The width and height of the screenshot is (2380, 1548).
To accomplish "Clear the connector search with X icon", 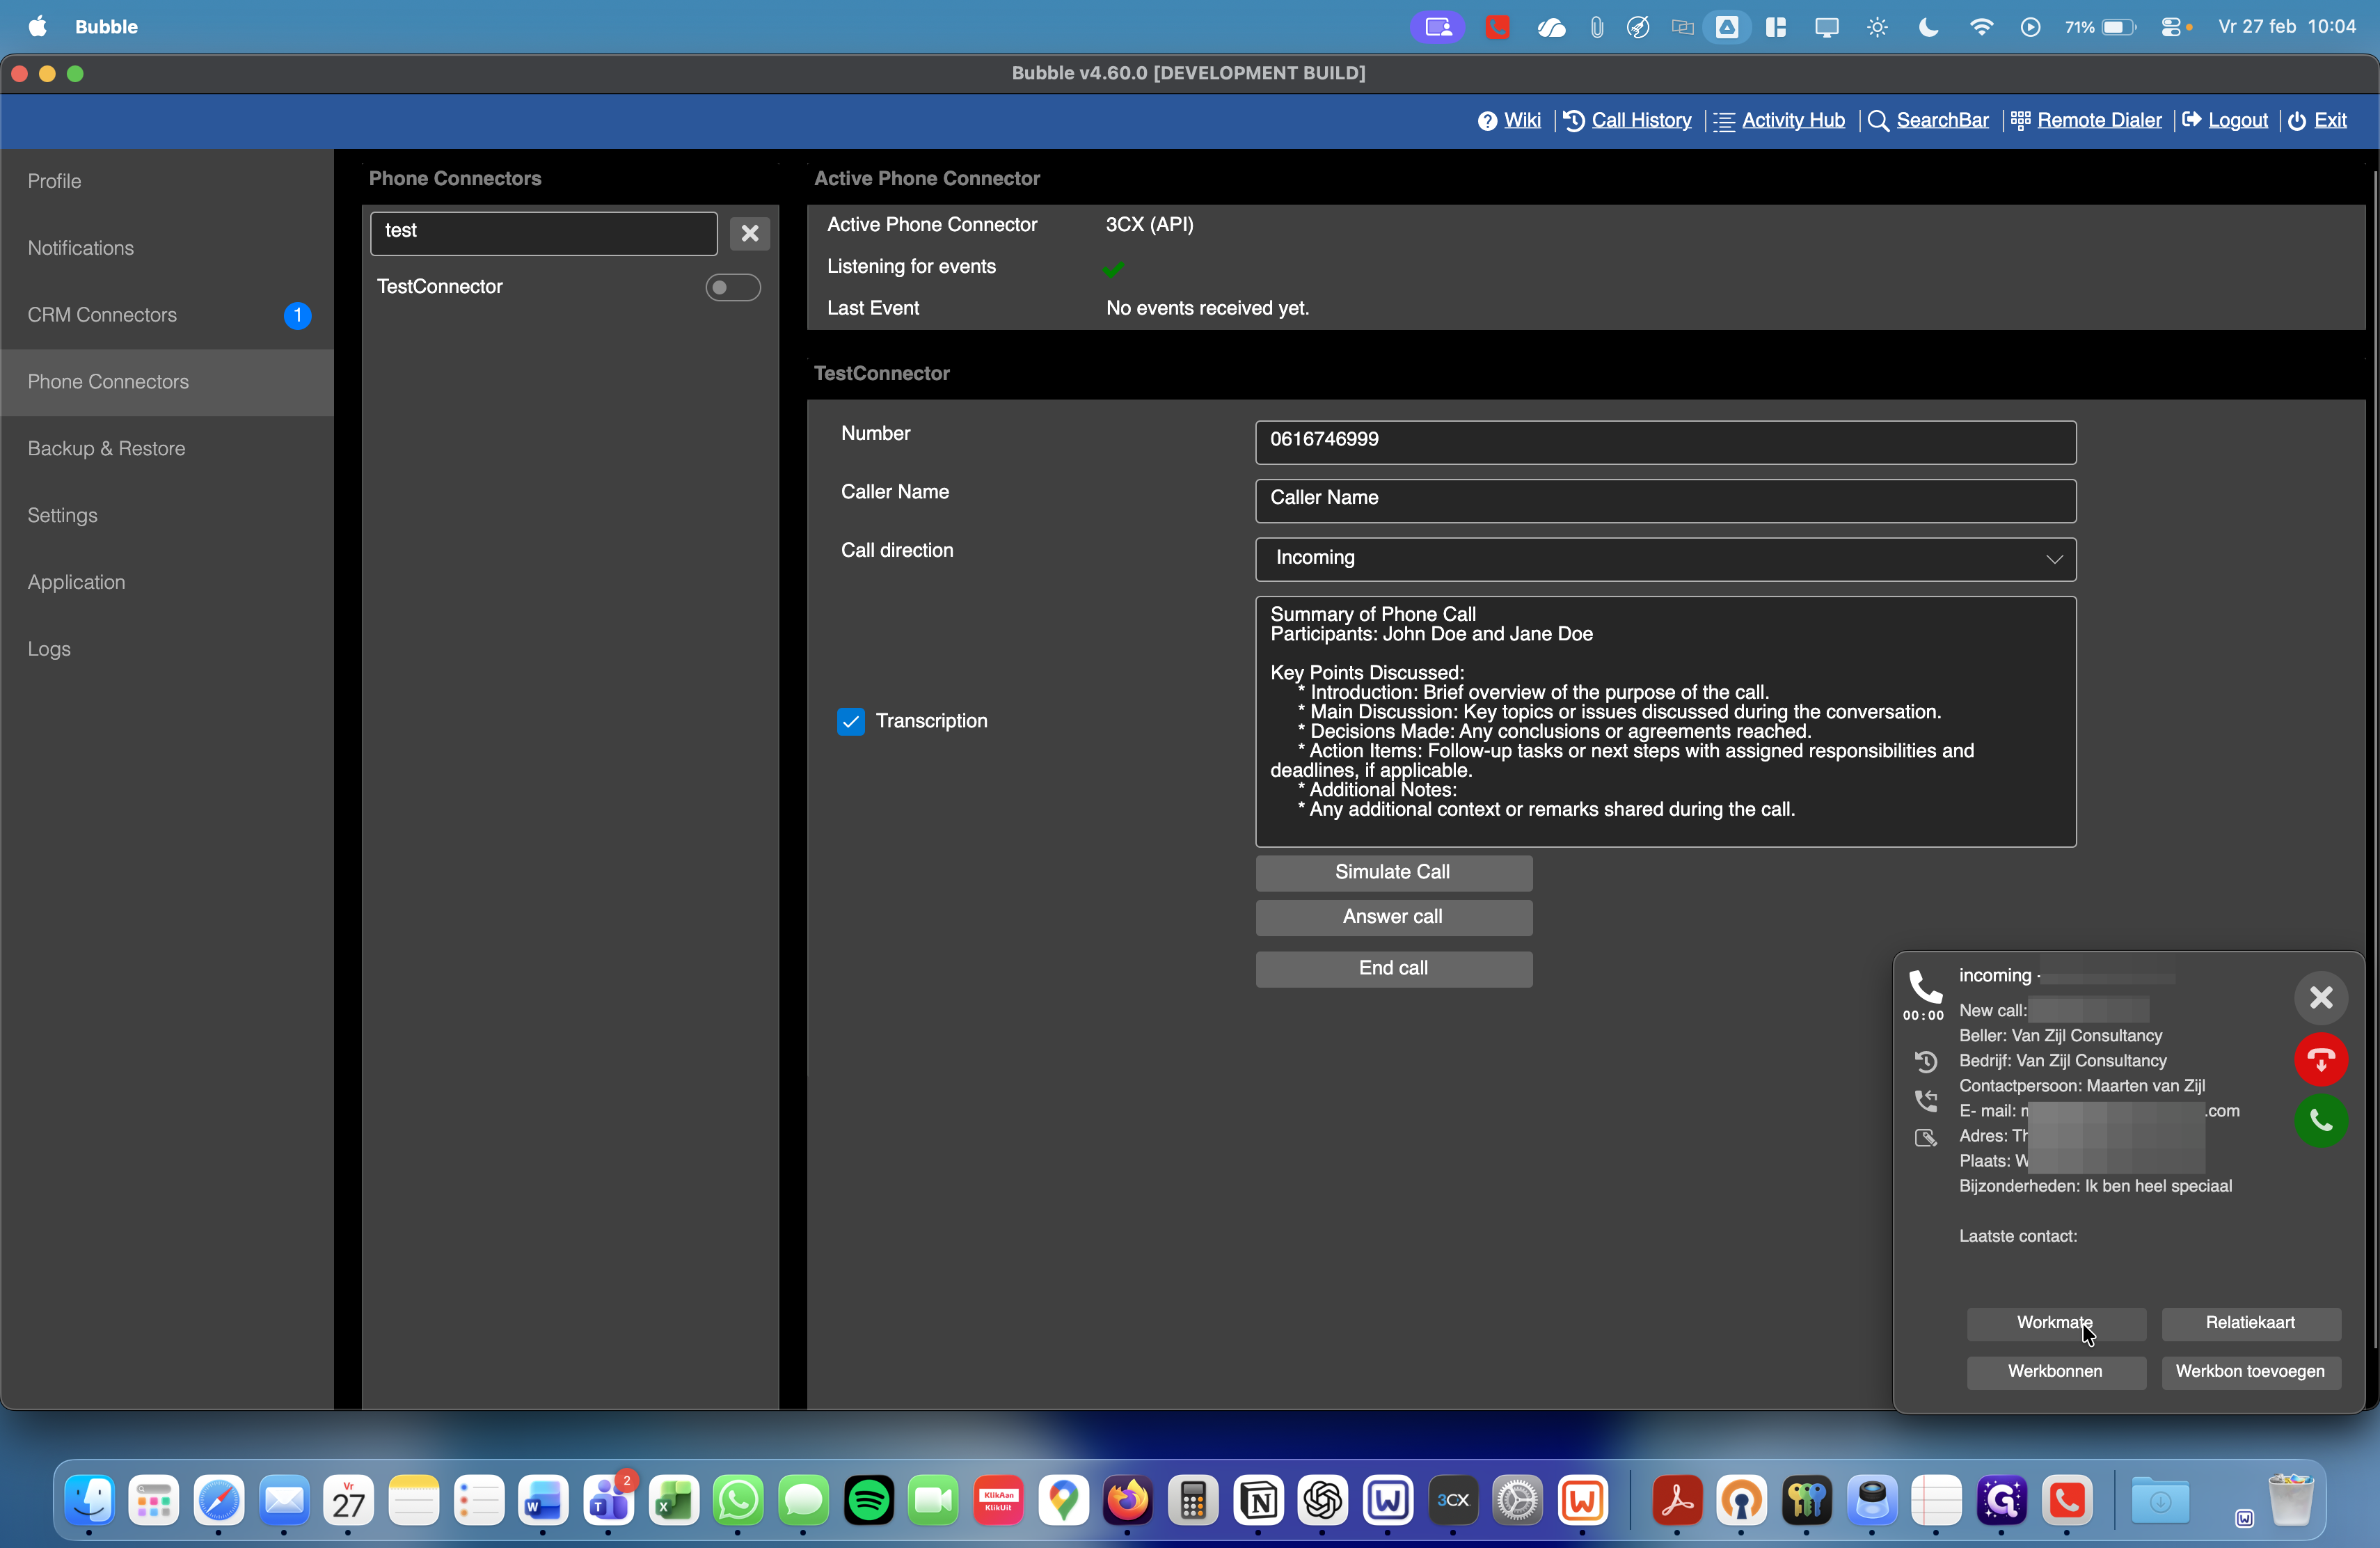I will [749, 233].
